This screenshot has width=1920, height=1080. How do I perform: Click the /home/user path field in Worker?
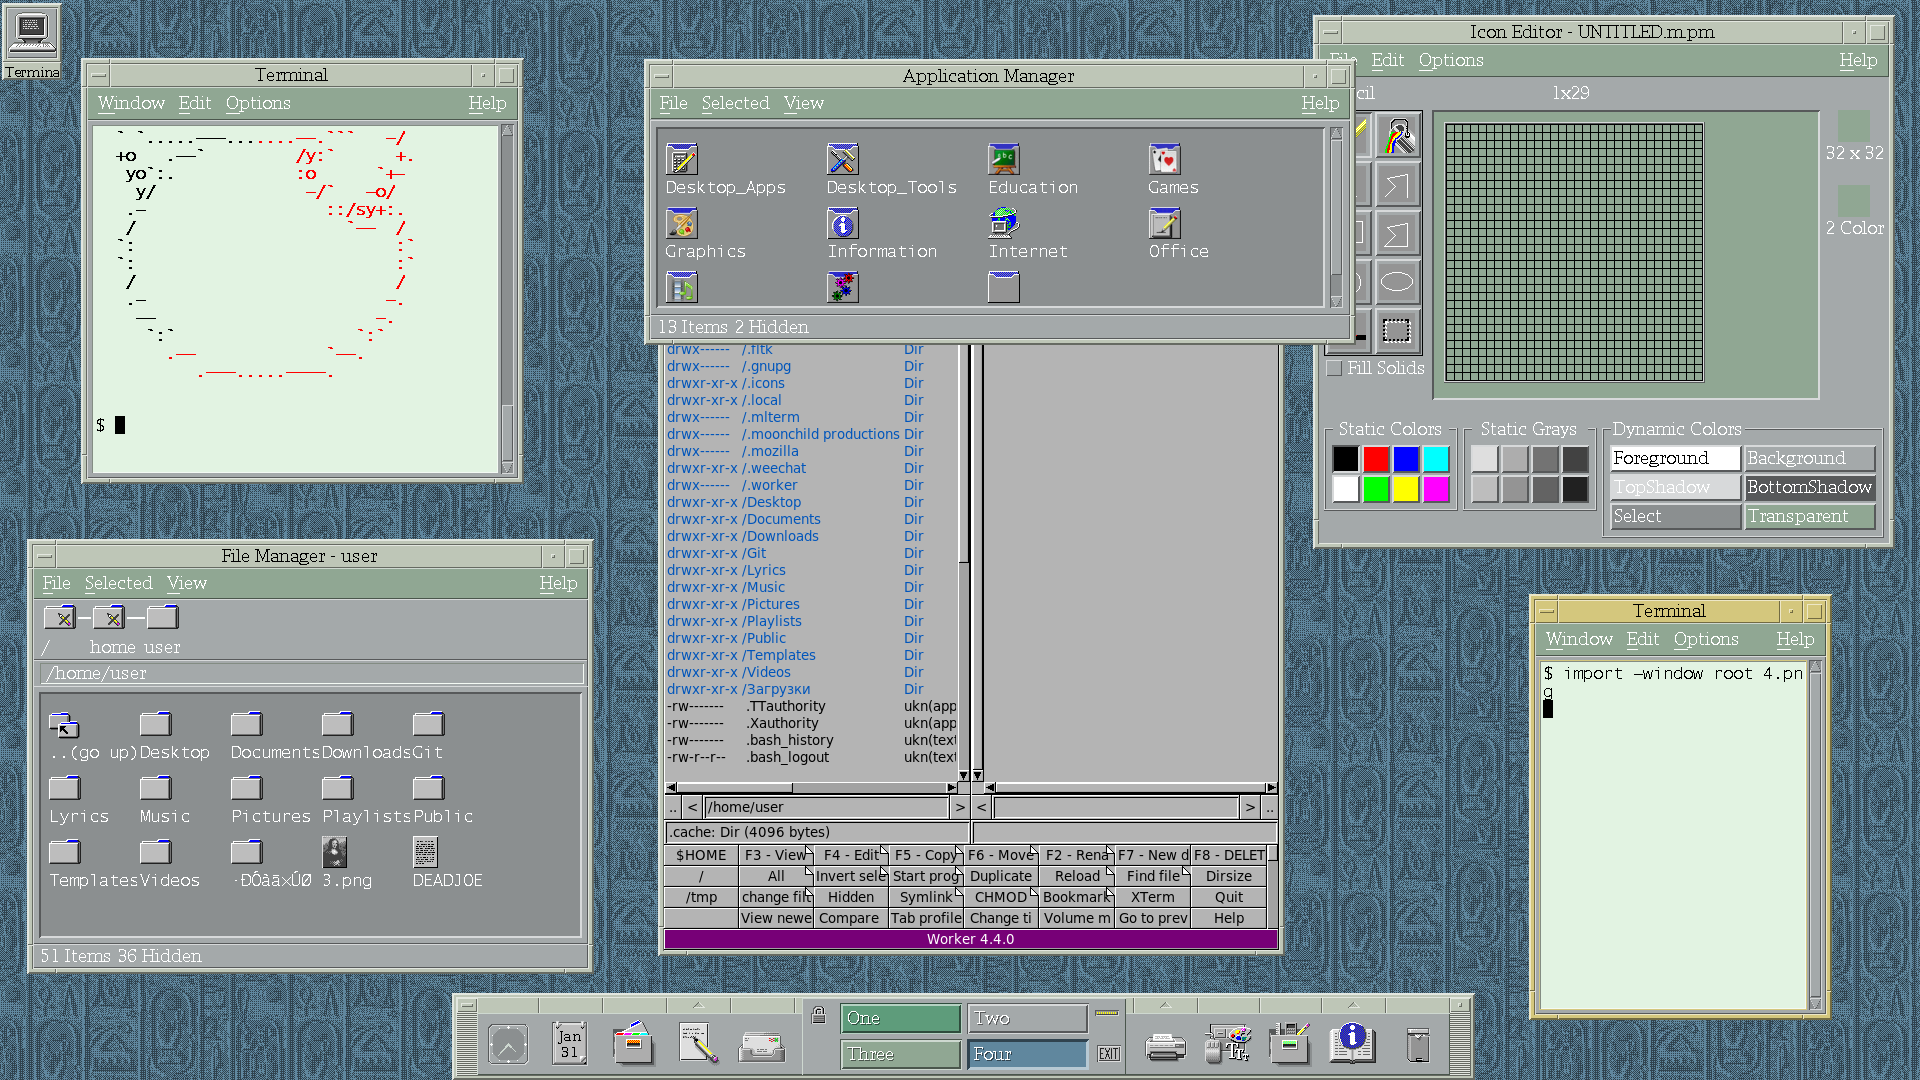click(826, 807)
